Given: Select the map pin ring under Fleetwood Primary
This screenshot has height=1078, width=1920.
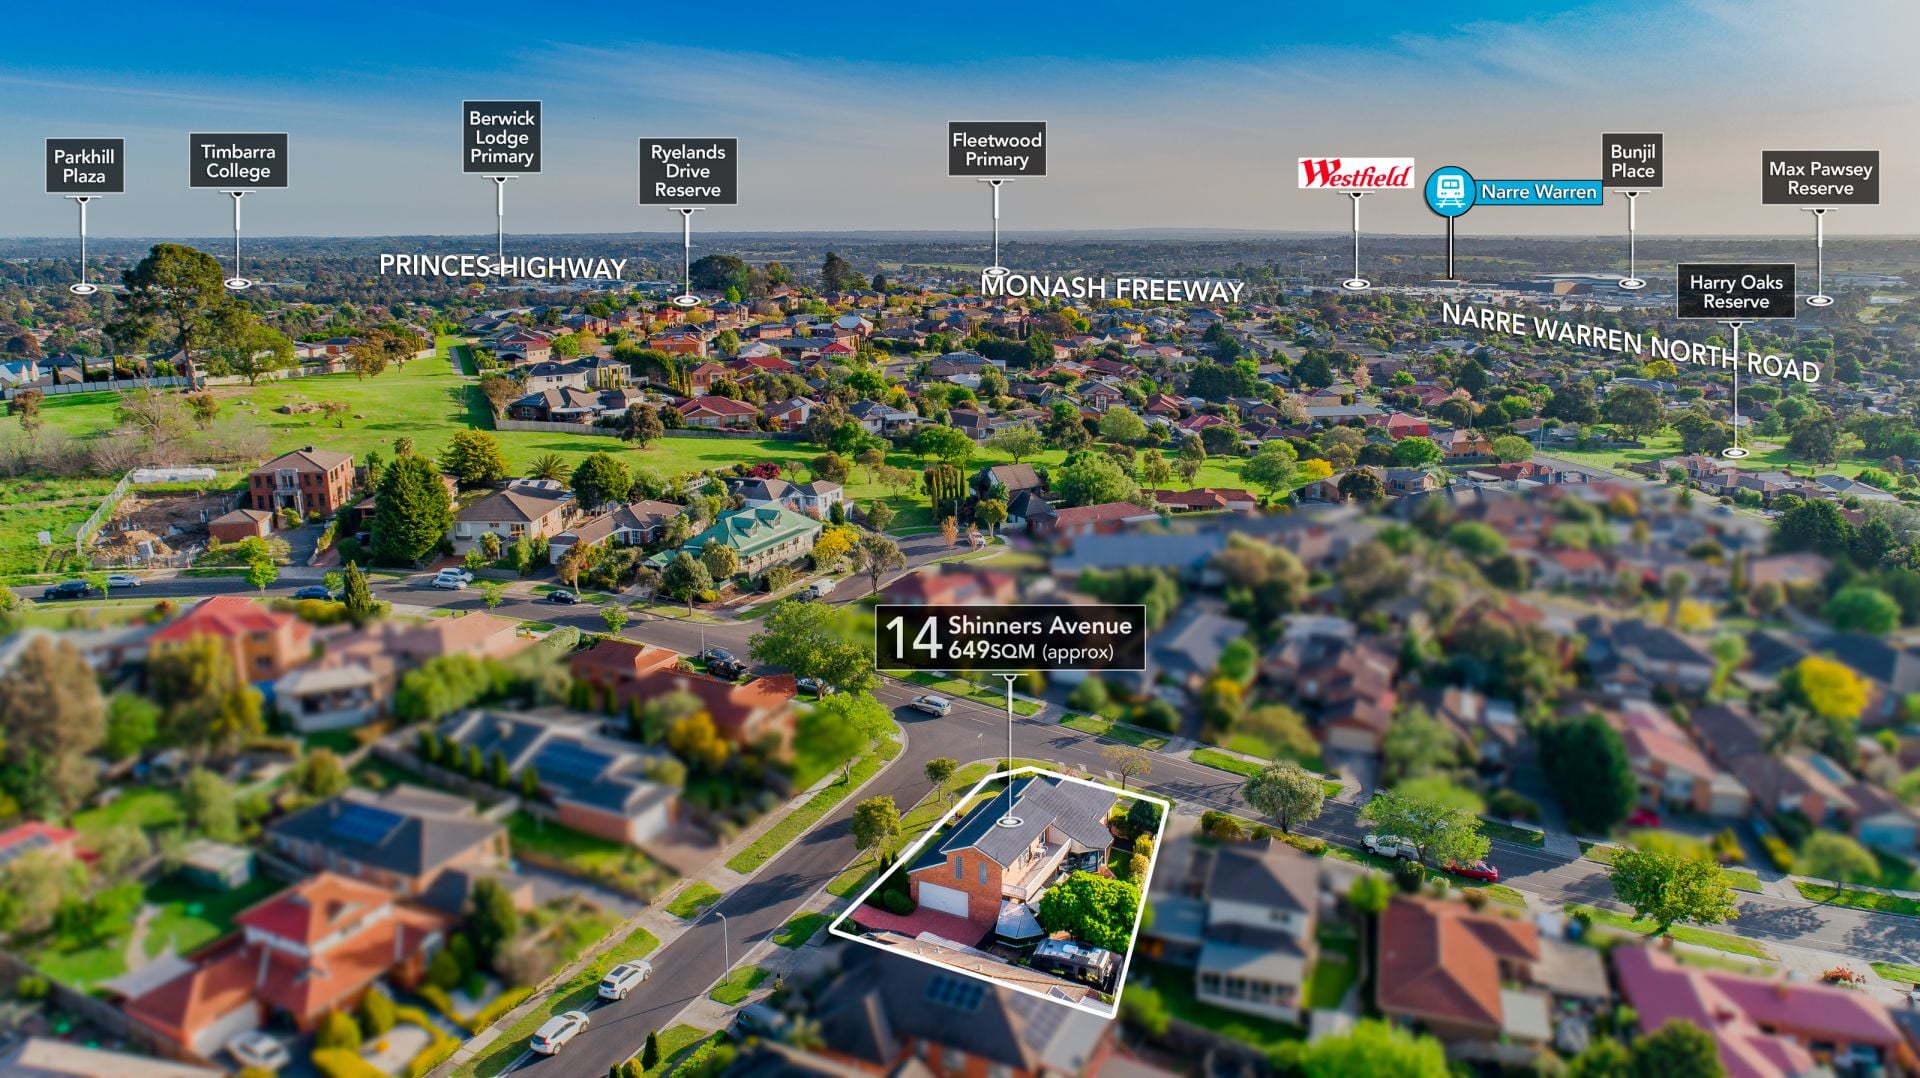Looking at the screenshot, I should point(995,271).
